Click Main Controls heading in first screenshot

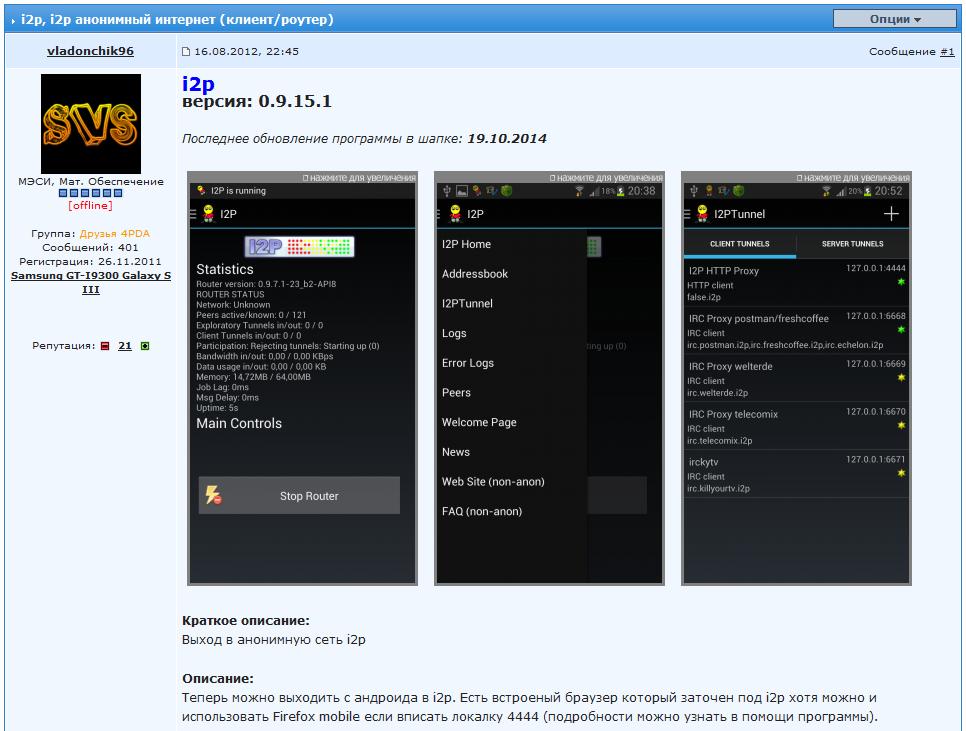[239, 423]
